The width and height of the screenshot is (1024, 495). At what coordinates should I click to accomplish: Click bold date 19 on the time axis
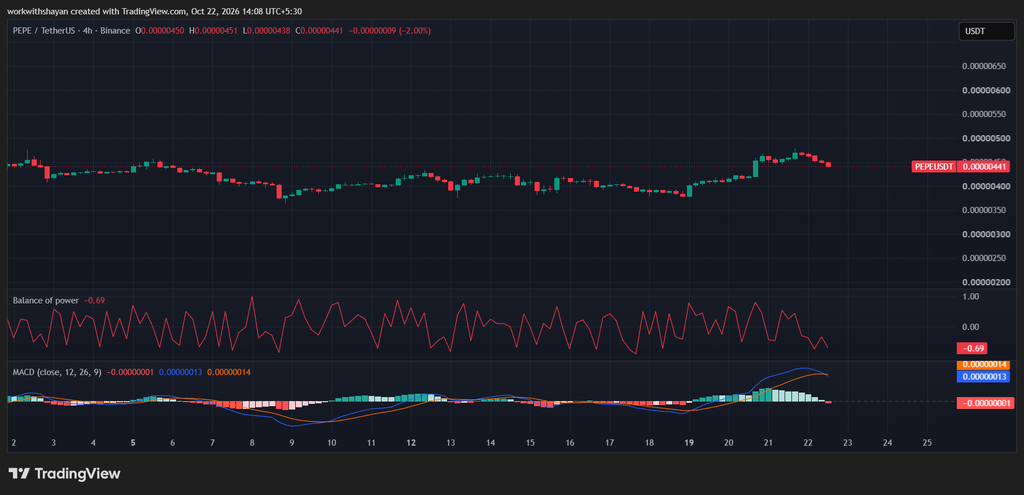pyautogui.click(x=689, y=443)
